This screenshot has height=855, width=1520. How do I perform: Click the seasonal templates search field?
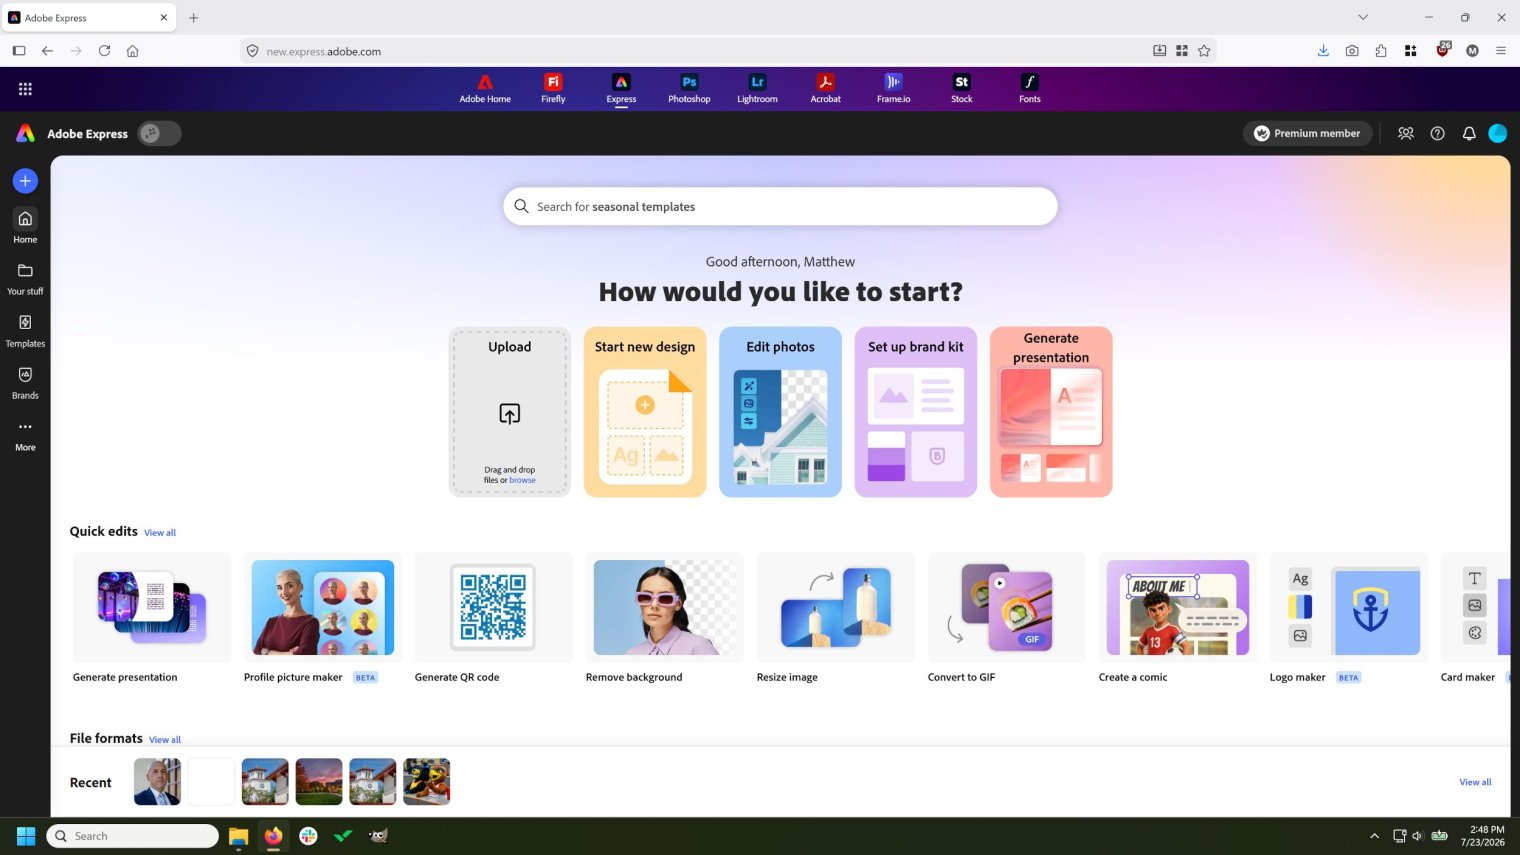pyautogui.click(x=780, y=206)
